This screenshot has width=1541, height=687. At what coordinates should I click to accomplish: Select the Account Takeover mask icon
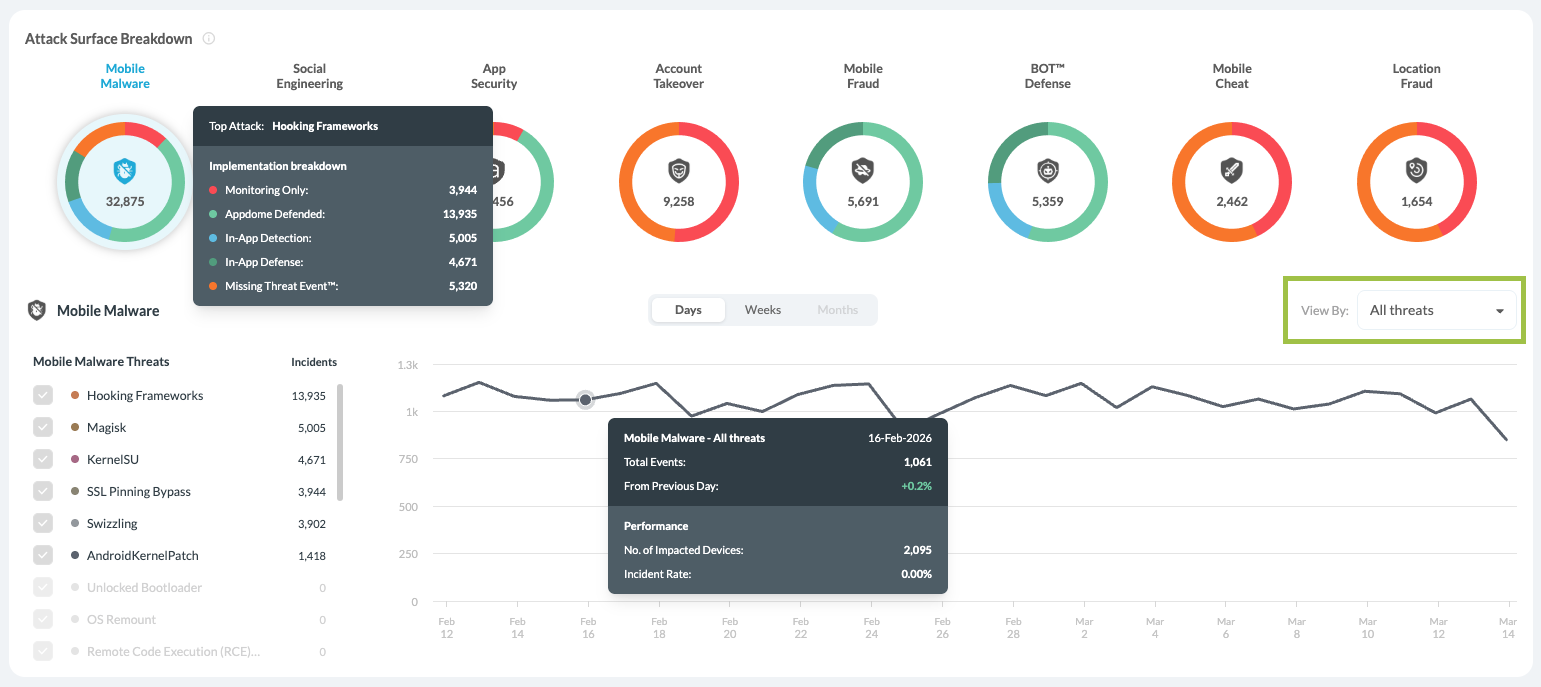pyautogui.click(x=678, y=171)
